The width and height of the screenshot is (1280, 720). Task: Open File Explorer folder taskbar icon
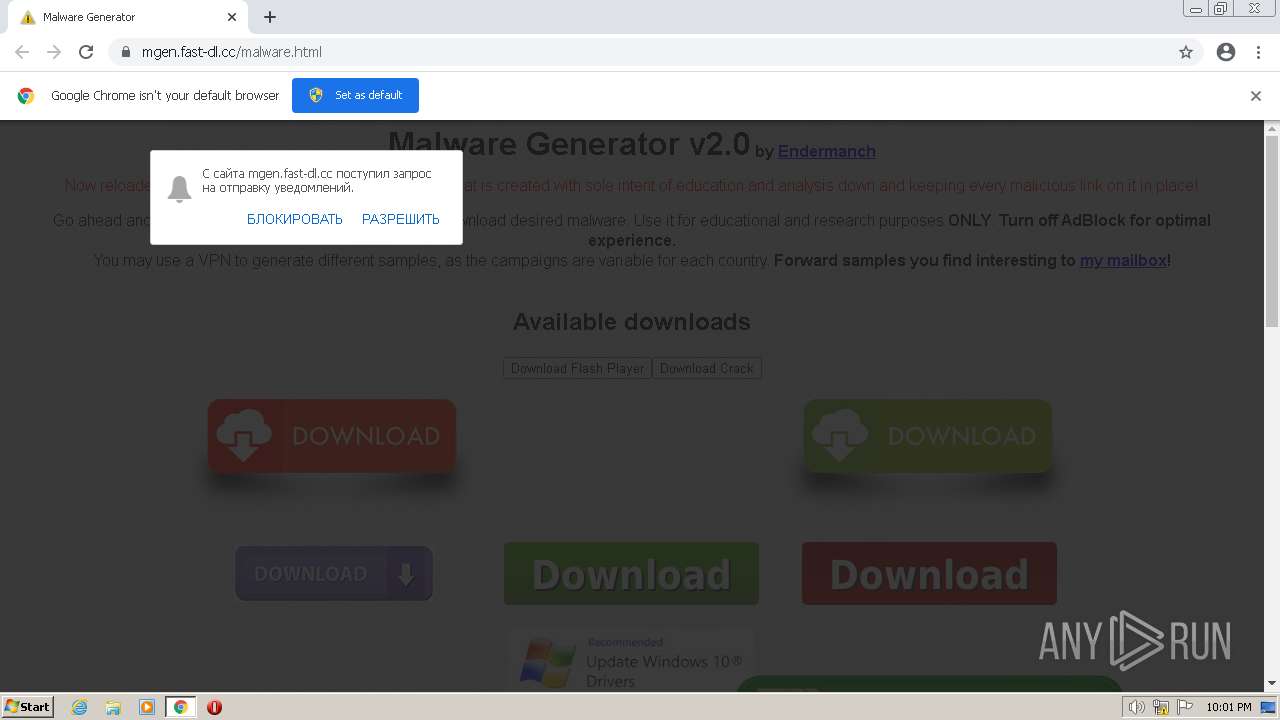(x=113, y=707)
